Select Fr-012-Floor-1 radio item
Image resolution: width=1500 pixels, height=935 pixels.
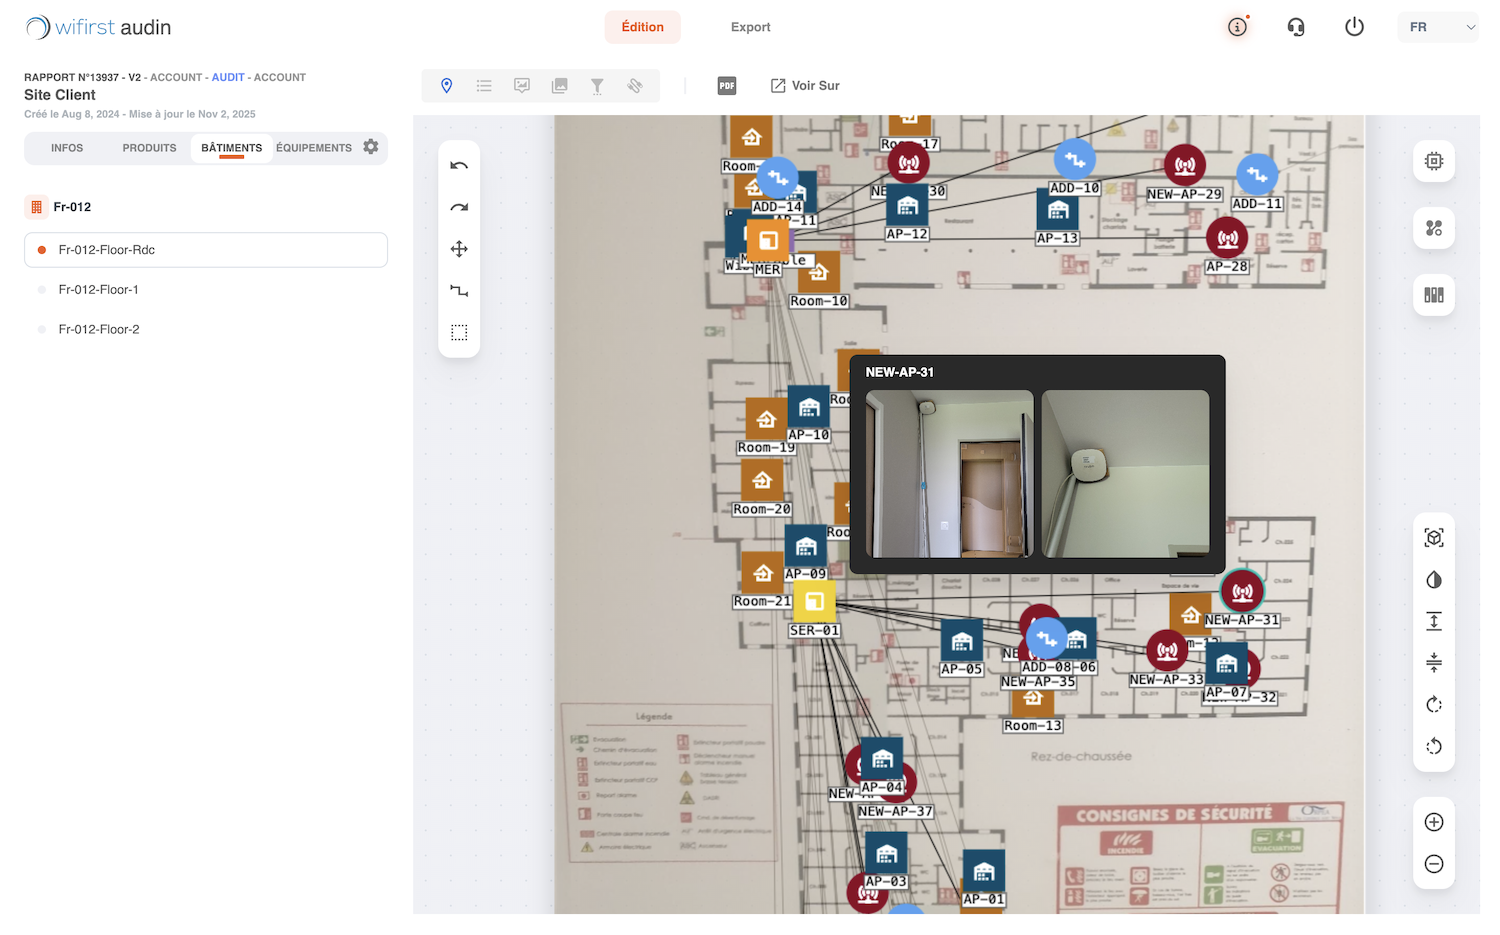(x=206, y=289)
